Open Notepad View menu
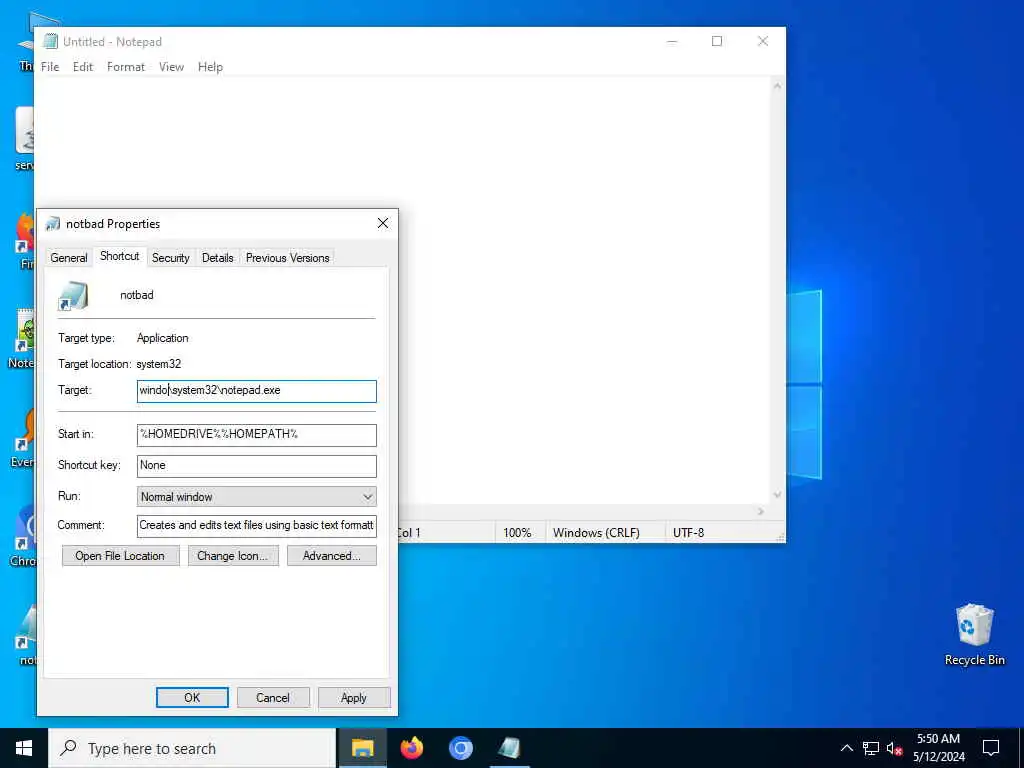 (x=171, y=67)
